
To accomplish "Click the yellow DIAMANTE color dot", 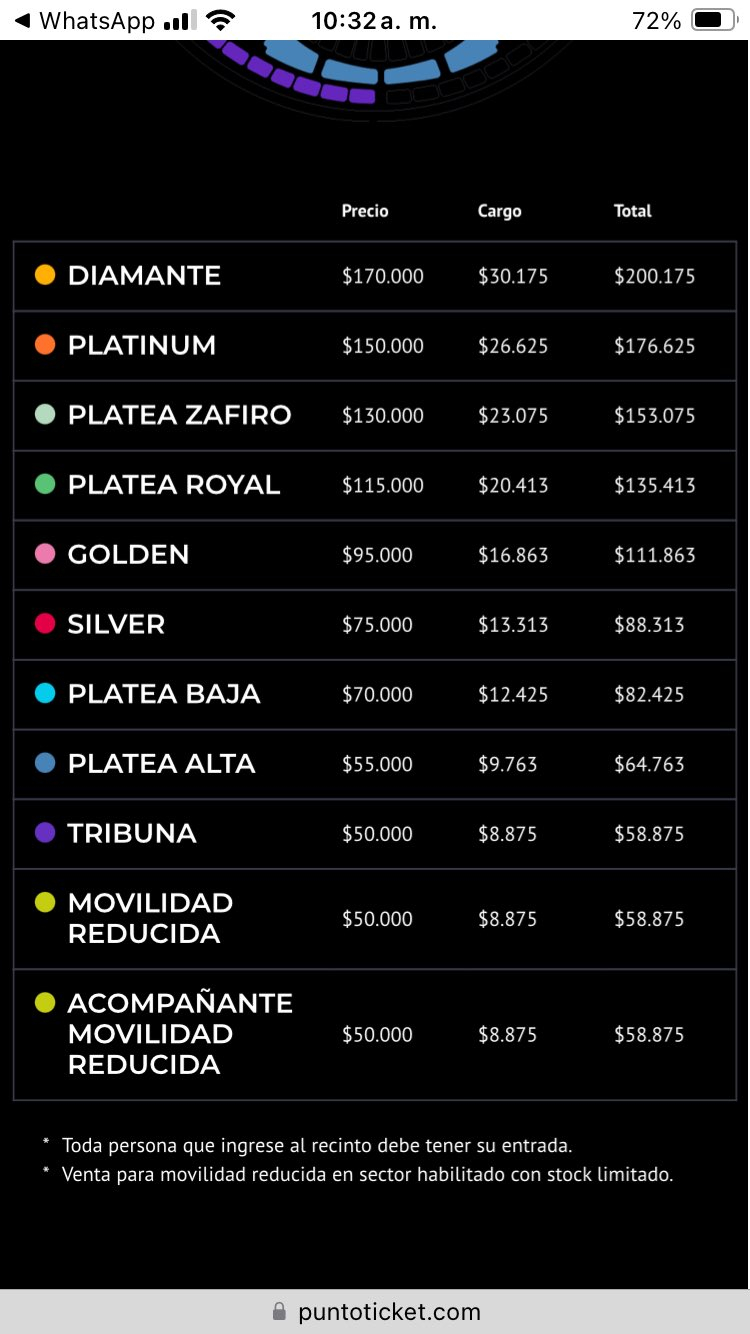I will click(45, 275).
